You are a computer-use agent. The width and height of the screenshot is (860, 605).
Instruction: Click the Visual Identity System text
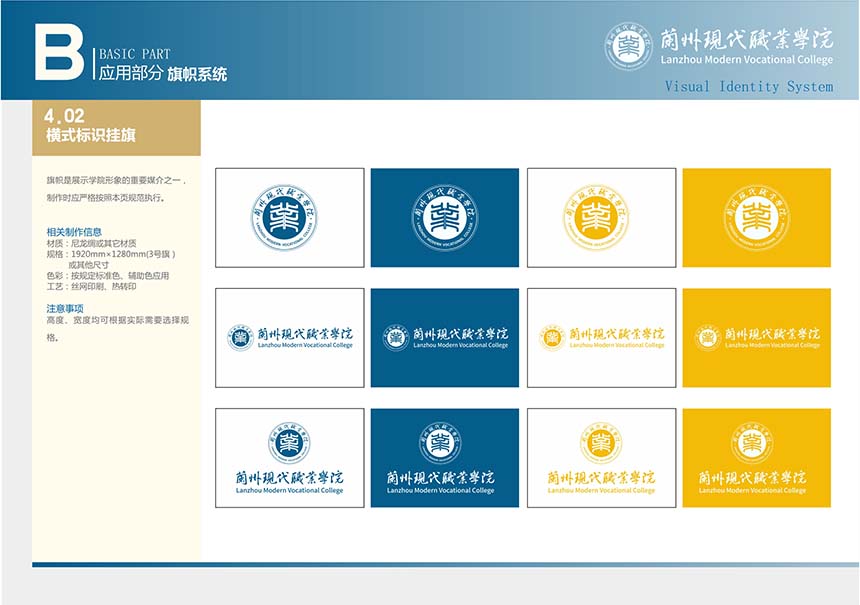pos(748,87)
